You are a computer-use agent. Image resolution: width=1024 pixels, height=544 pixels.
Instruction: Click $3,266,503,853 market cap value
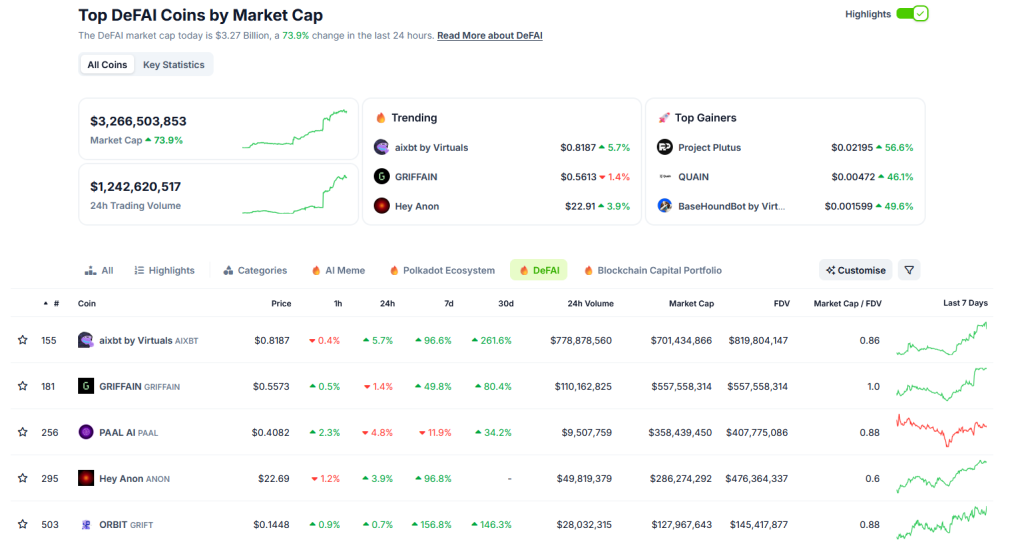tap(138, 121)
